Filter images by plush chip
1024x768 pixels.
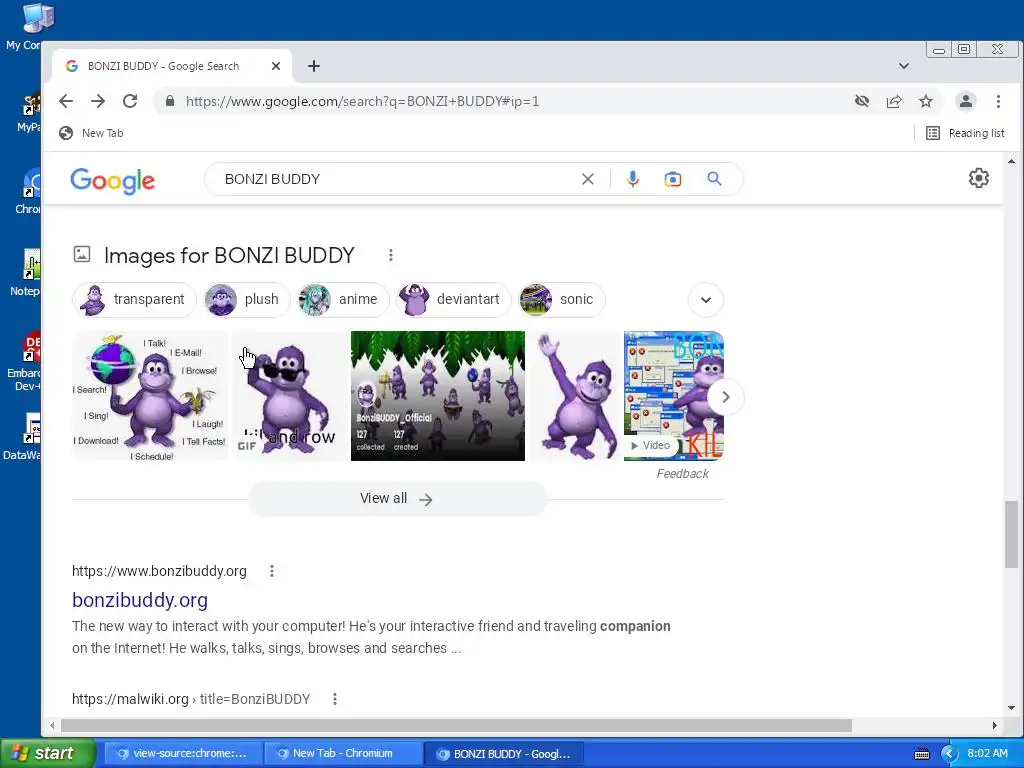(x=247, y=300)
